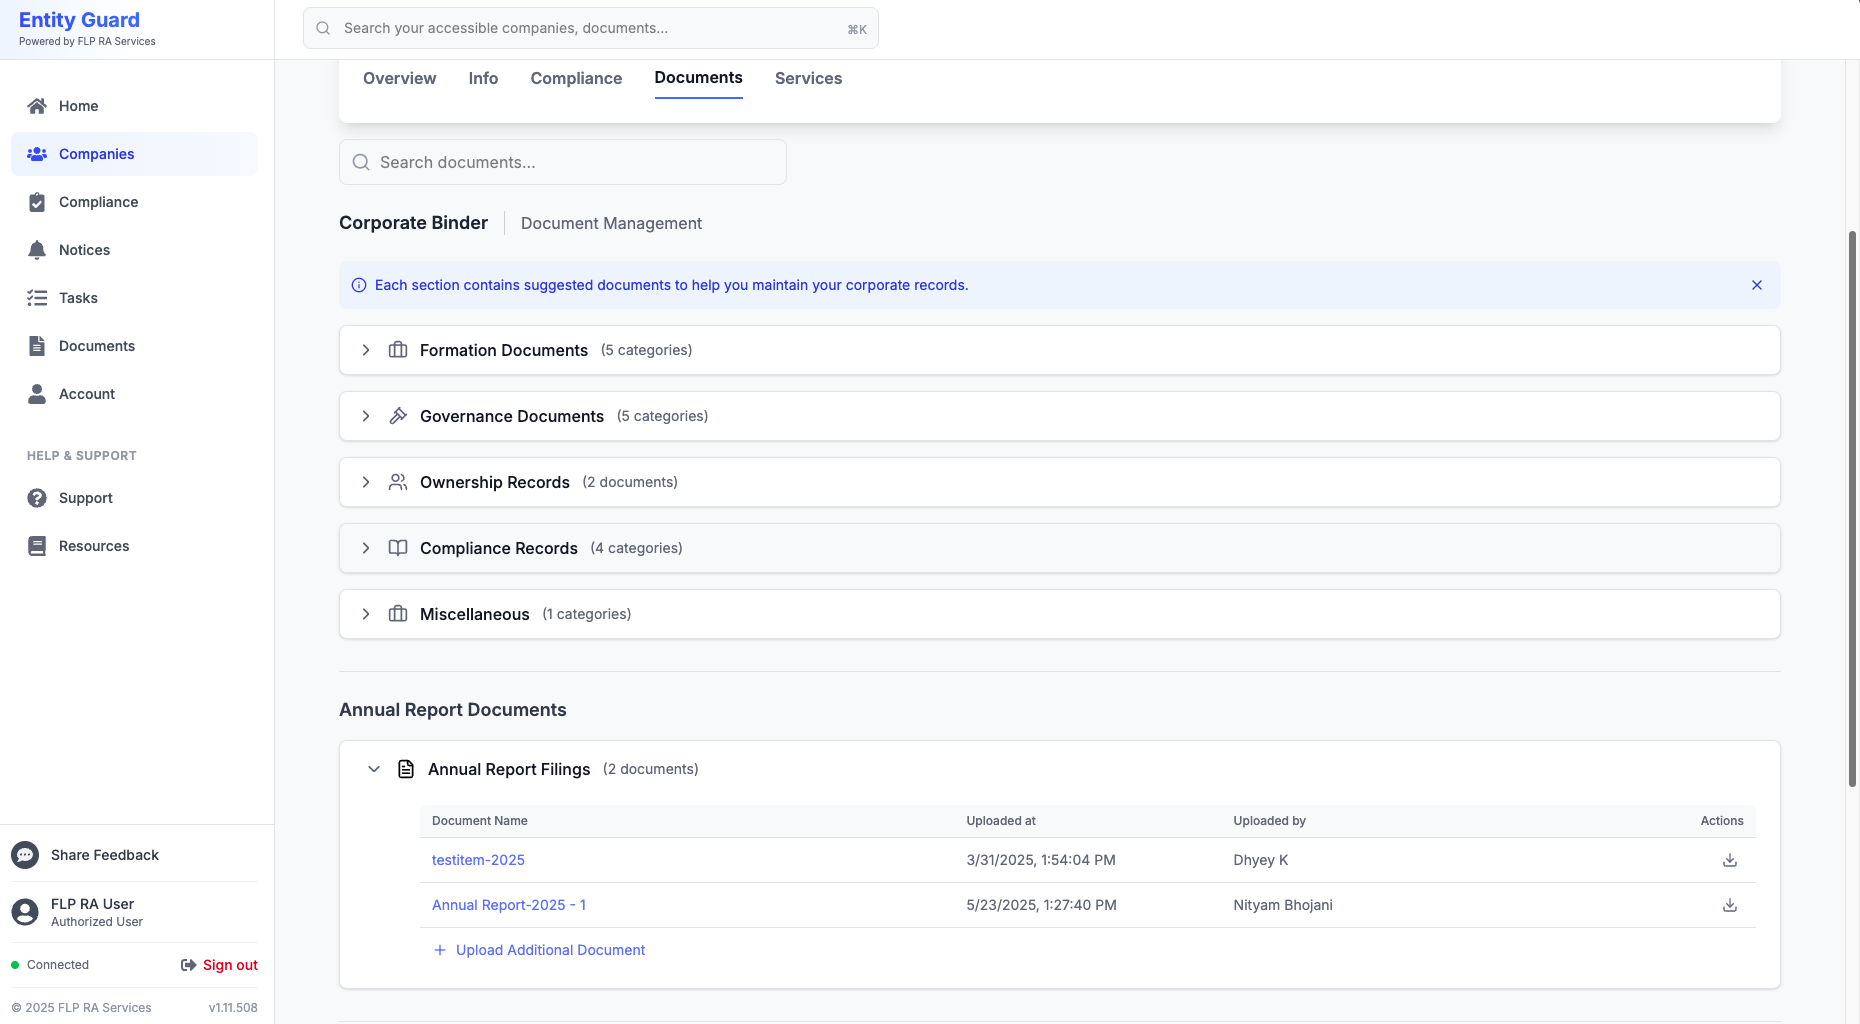1860x1024 pixels.
Task: Click the Dhyey K uploader cell
Action: tap(1260, 860)
